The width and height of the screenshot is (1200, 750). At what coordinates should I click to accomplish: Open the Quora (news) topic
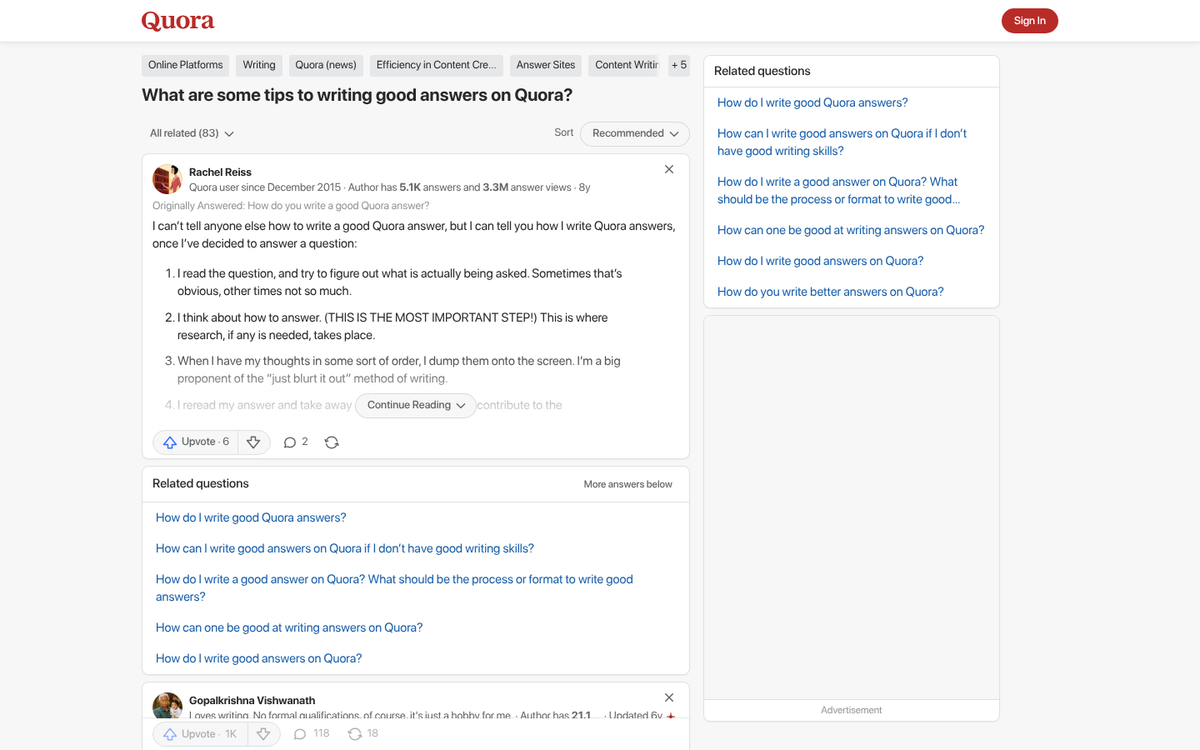tap(325, 64)
